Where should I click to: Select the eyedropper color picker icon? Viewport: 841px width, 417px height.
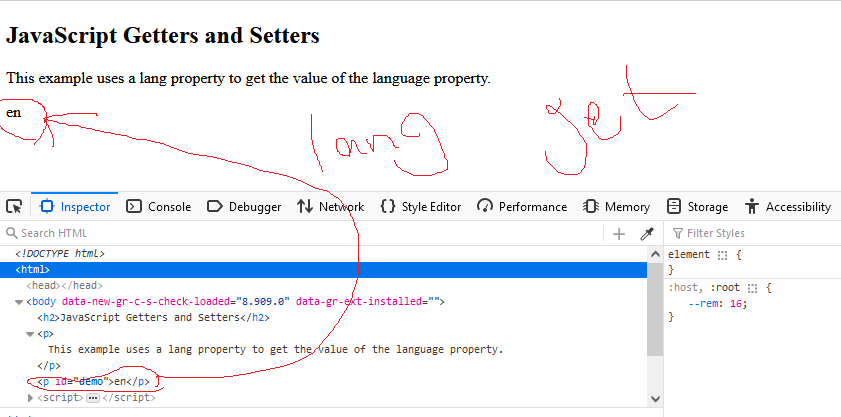(x=647, y=233)
